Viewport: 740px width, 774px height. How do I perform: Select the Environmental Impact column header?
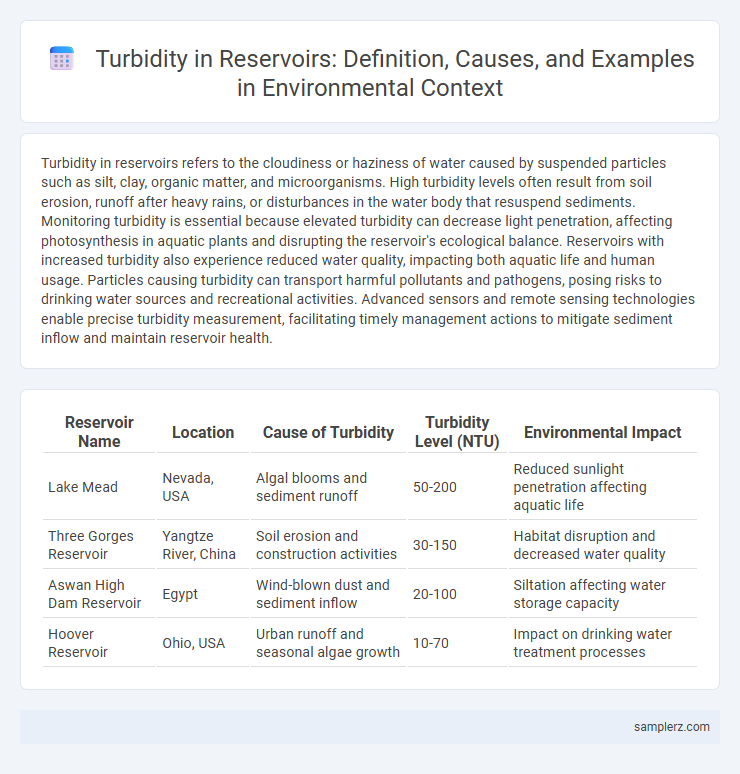[x=603, y=432]
